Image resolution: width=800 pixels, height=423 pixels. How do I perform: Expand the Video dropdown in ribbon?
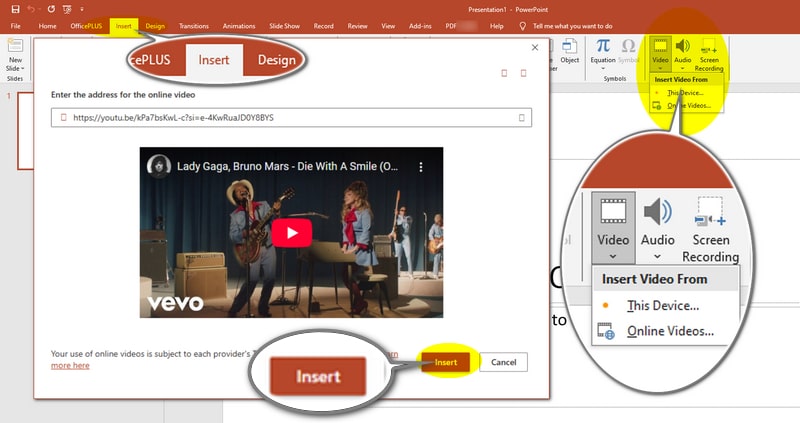(x=660, y=68)
